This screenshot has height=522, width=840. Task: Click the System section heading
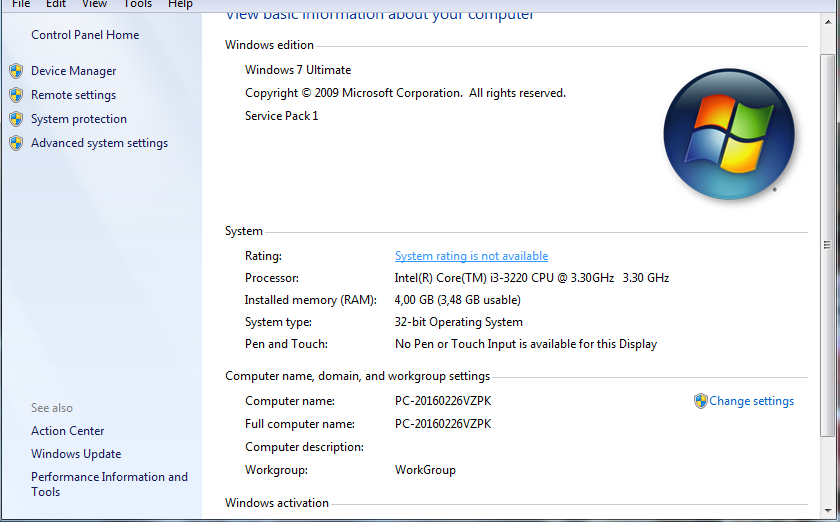tap(244, 232)
